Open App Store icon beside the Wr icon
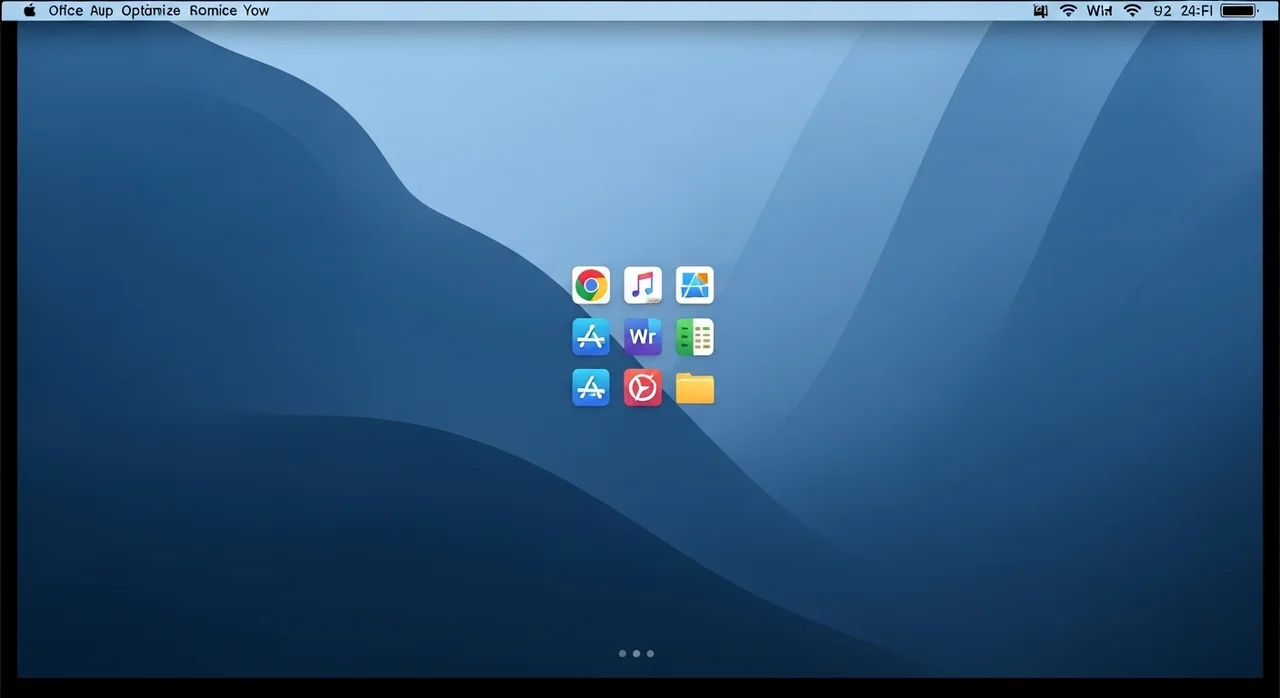1280x698 pixels. [x=591, y=337]
